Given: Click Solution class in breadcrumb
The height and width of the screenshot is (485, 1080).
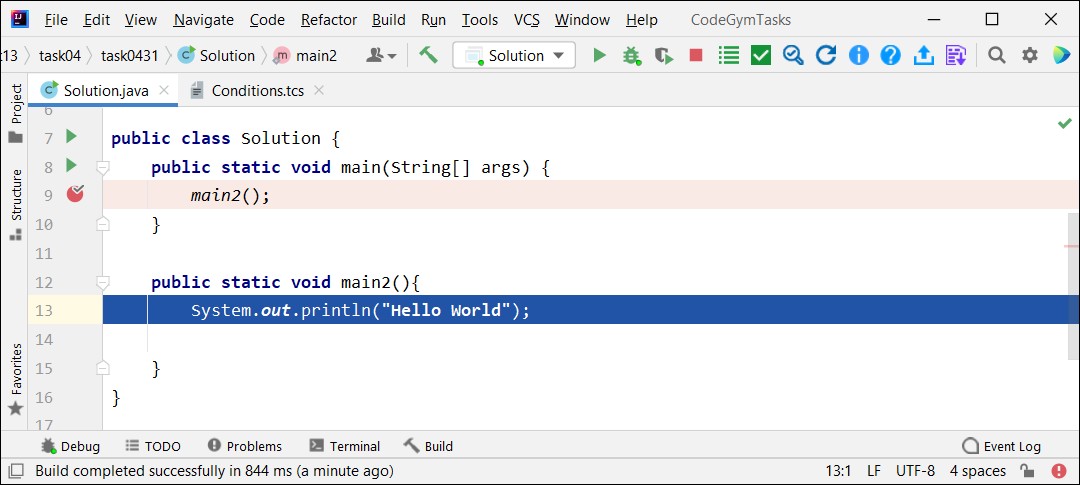Looking at the screenshot, I should [217, 55].
